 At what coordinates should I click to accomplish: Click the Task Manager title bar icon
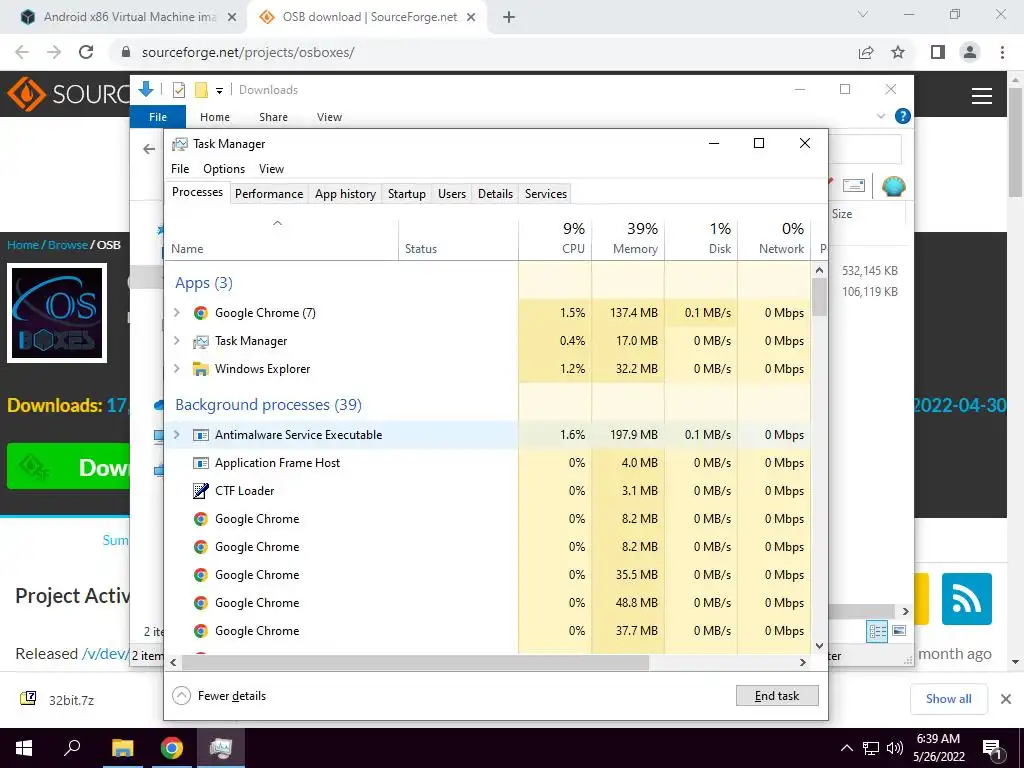coord(180,144)
